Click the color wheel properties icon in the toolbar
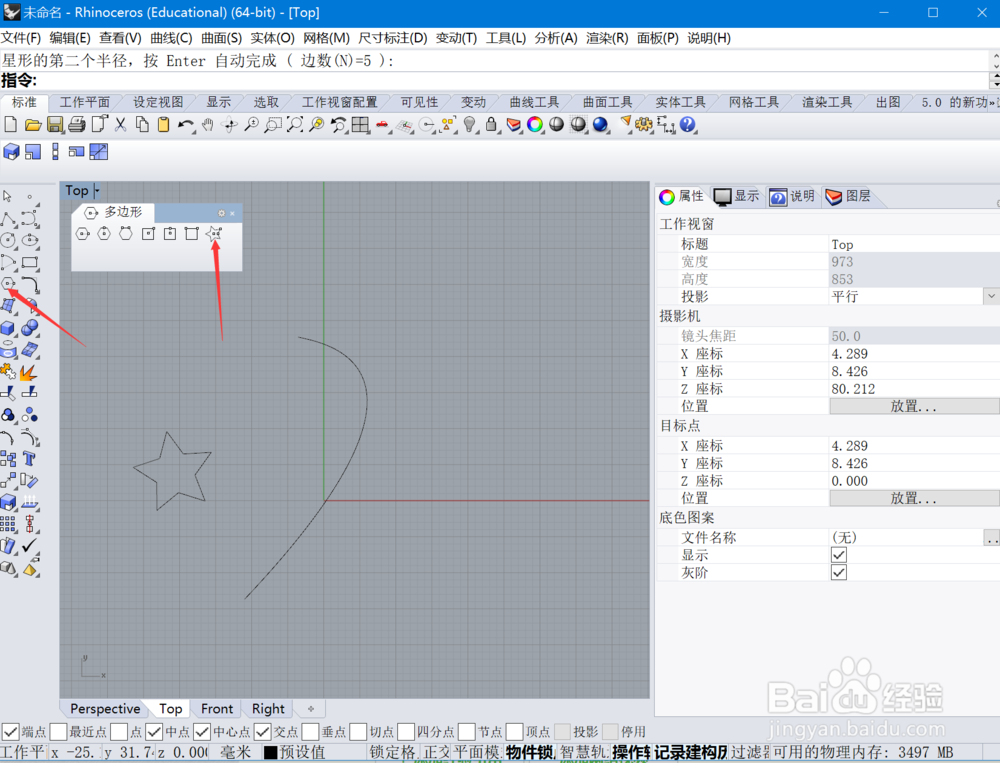 coord(535,124)
